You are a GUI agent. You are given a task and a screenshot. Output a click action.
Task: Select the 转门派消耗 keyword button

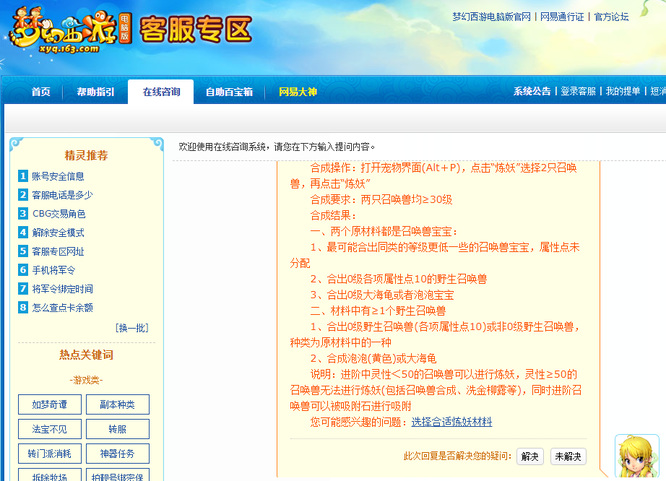click(x=50, y=453)
